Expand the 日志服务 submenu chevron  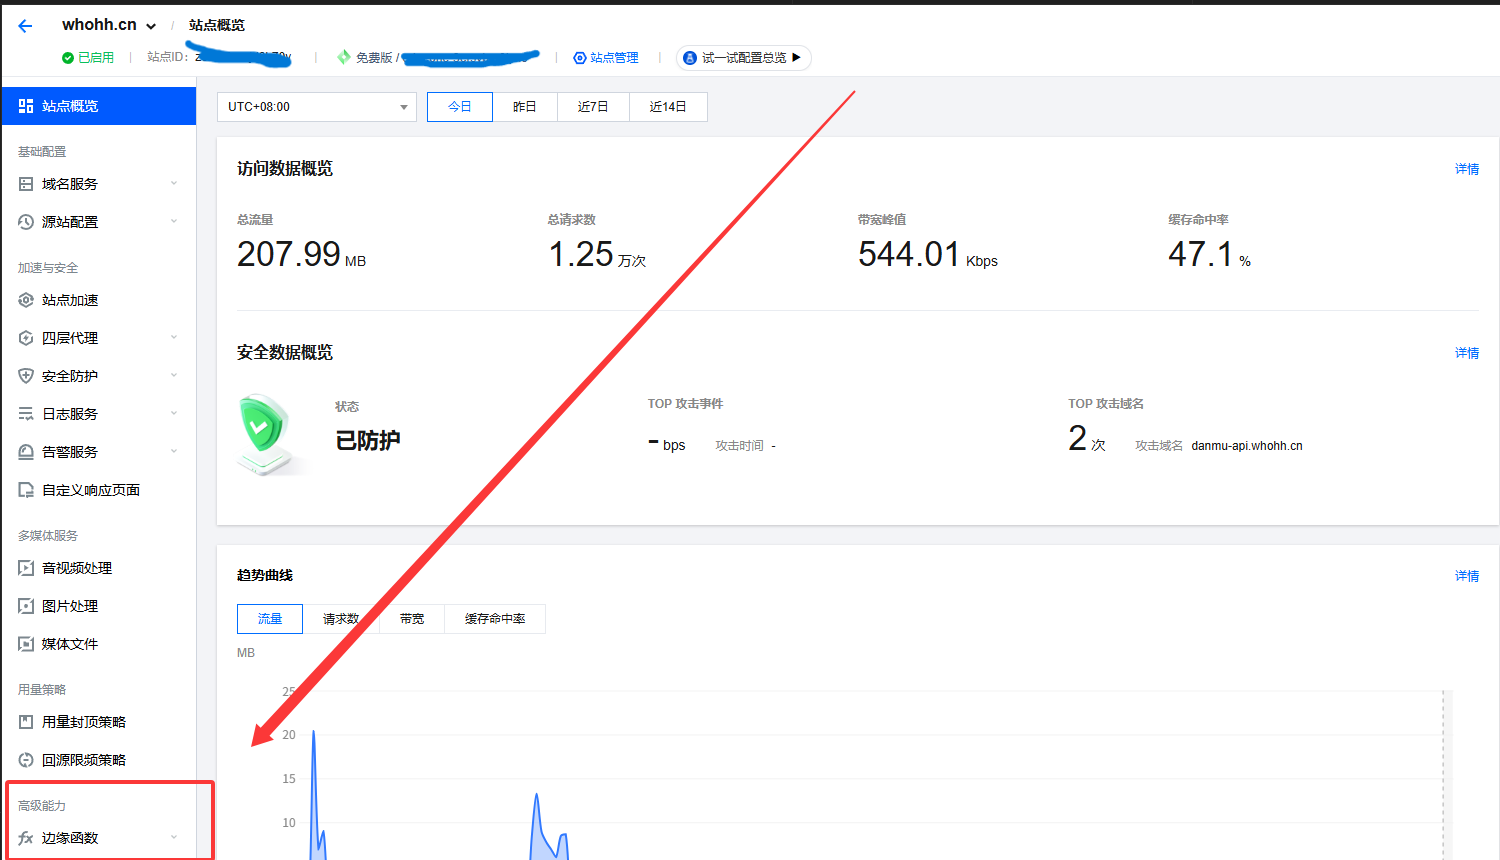[x=174, y=413]
